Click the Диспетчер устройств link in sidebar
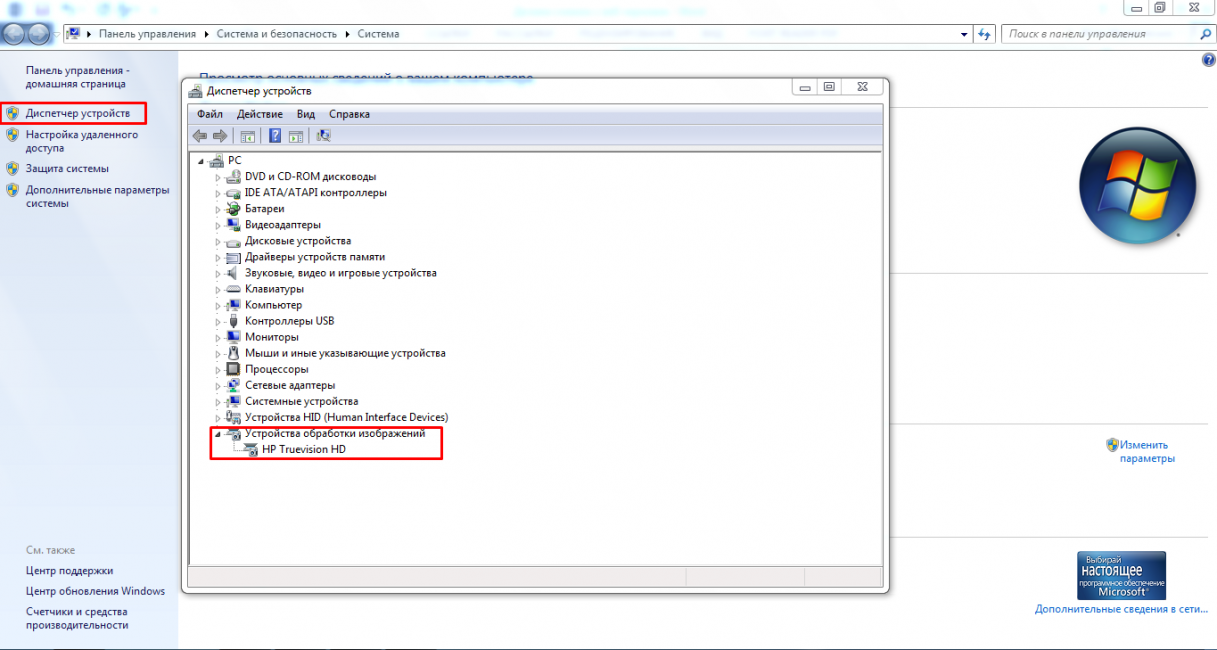Viewport: 1217px width, 650px height. (77, 113)
